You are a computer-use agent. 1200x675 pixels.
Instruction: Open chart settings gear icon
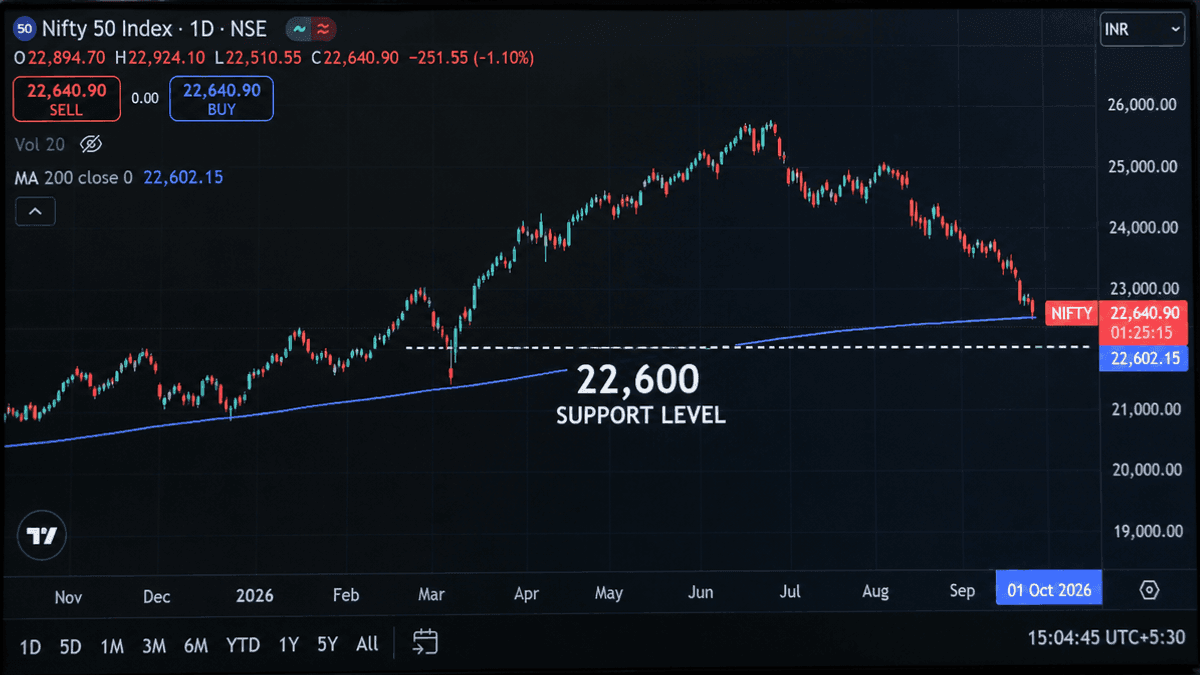coord(1149,590)
